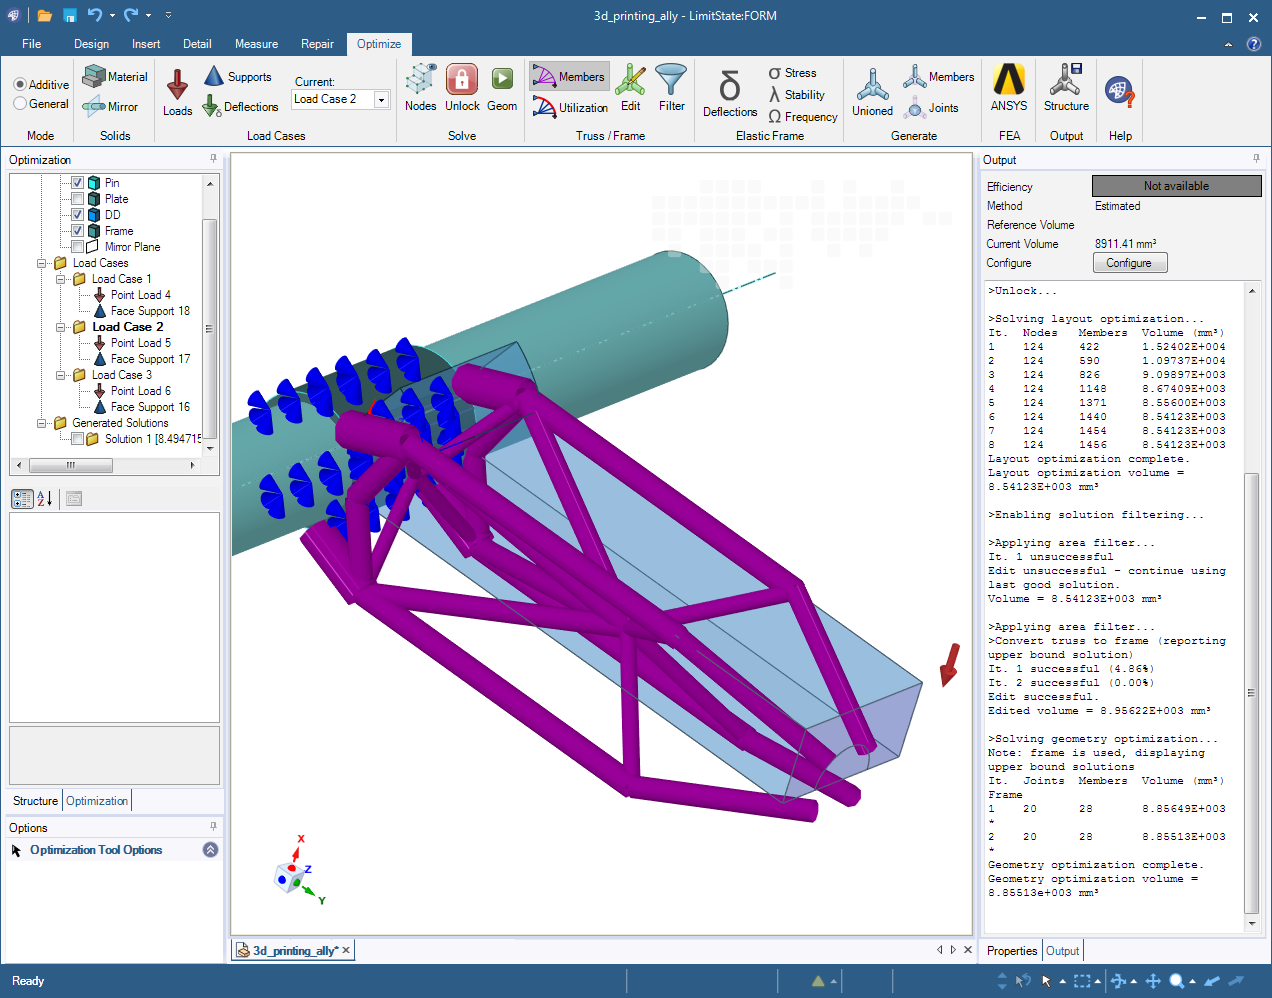Select Point Load 5 in tree
Image resolution: width=1272 pixels, height=998 pixels.
coord(140,343)
